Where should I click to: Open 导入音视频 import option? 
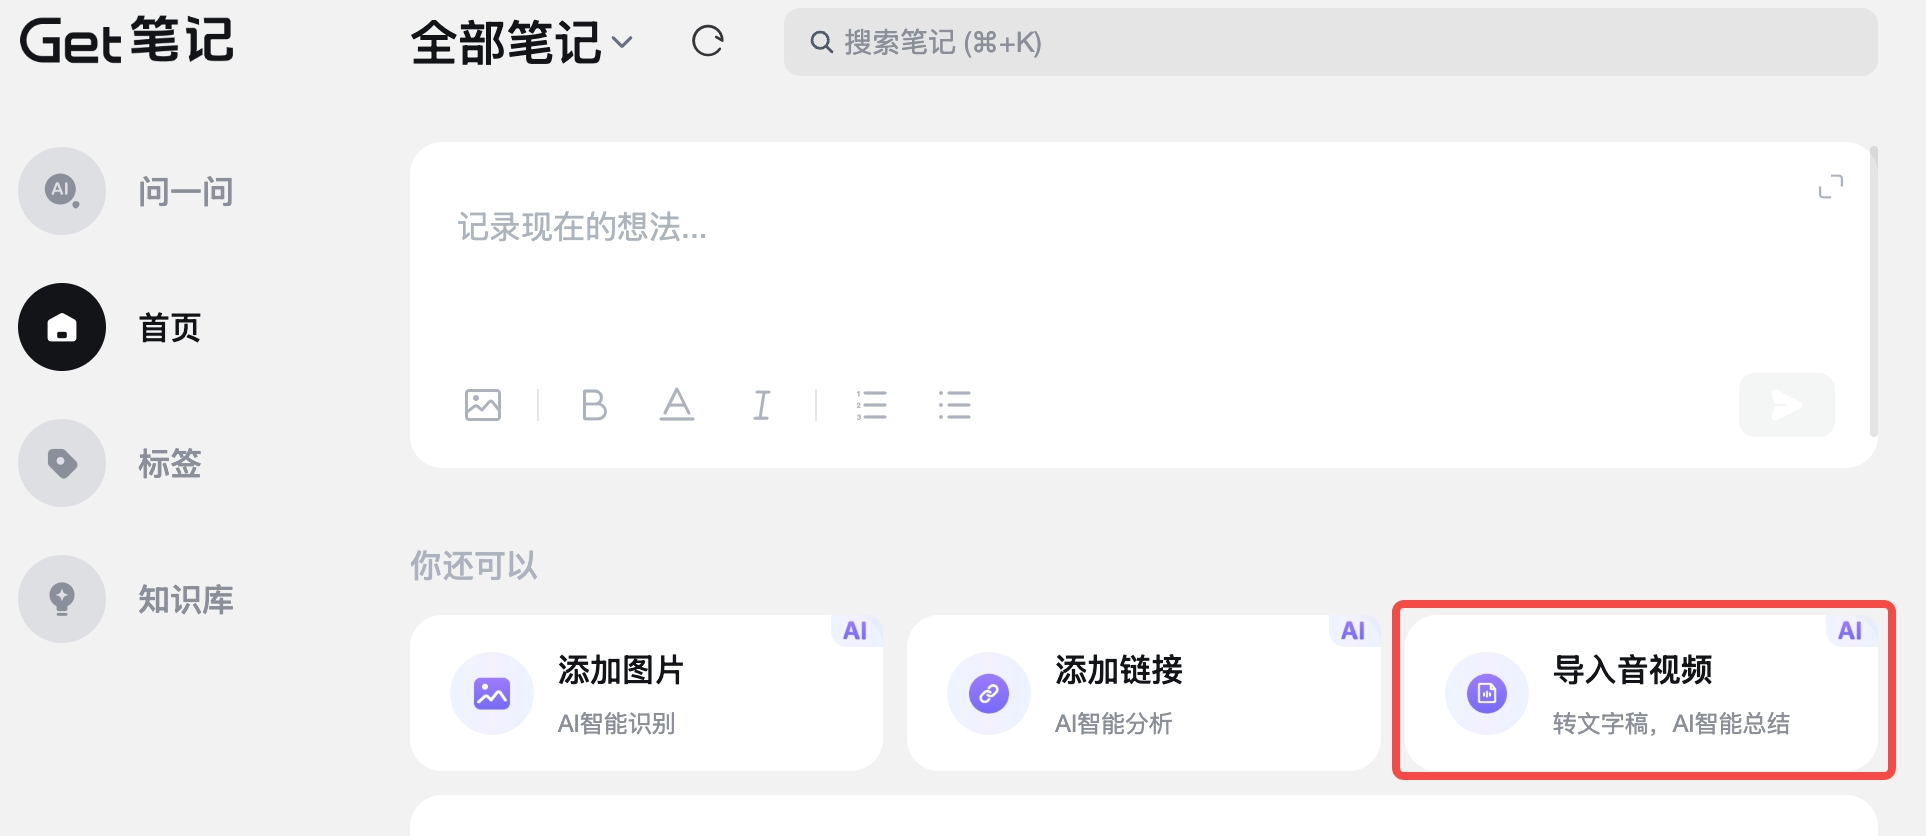(x=1642, y=693)
